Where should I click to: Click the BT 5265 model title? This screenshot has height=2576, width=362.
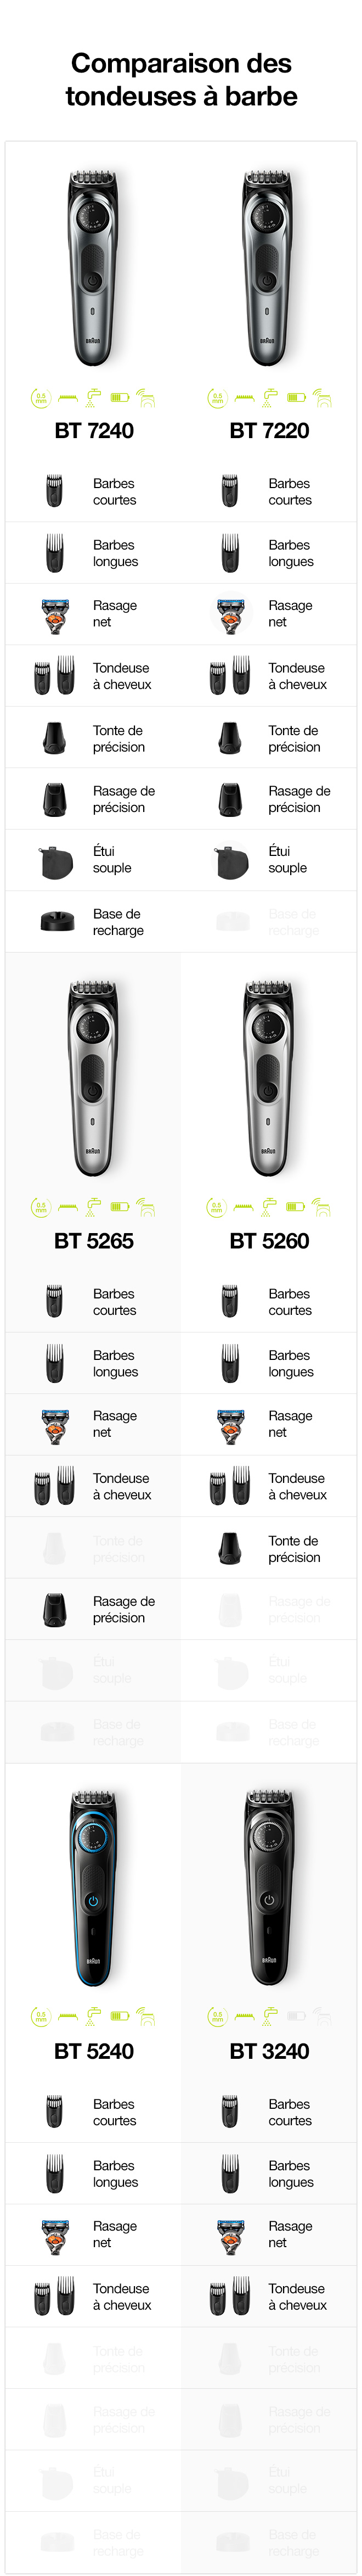pyautogui.click(x=93, y=1241)
